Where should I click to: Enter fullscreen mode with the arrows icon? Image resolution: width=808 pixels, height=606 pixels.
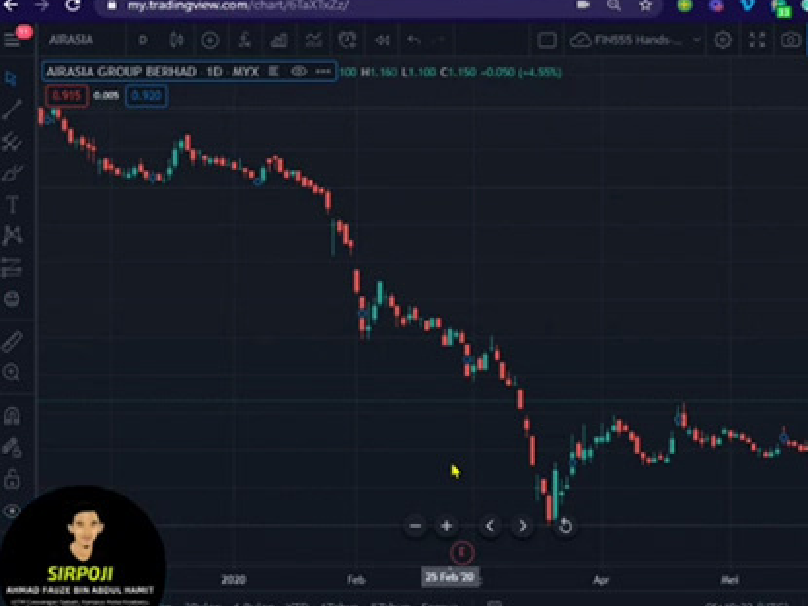click(756, 40)
